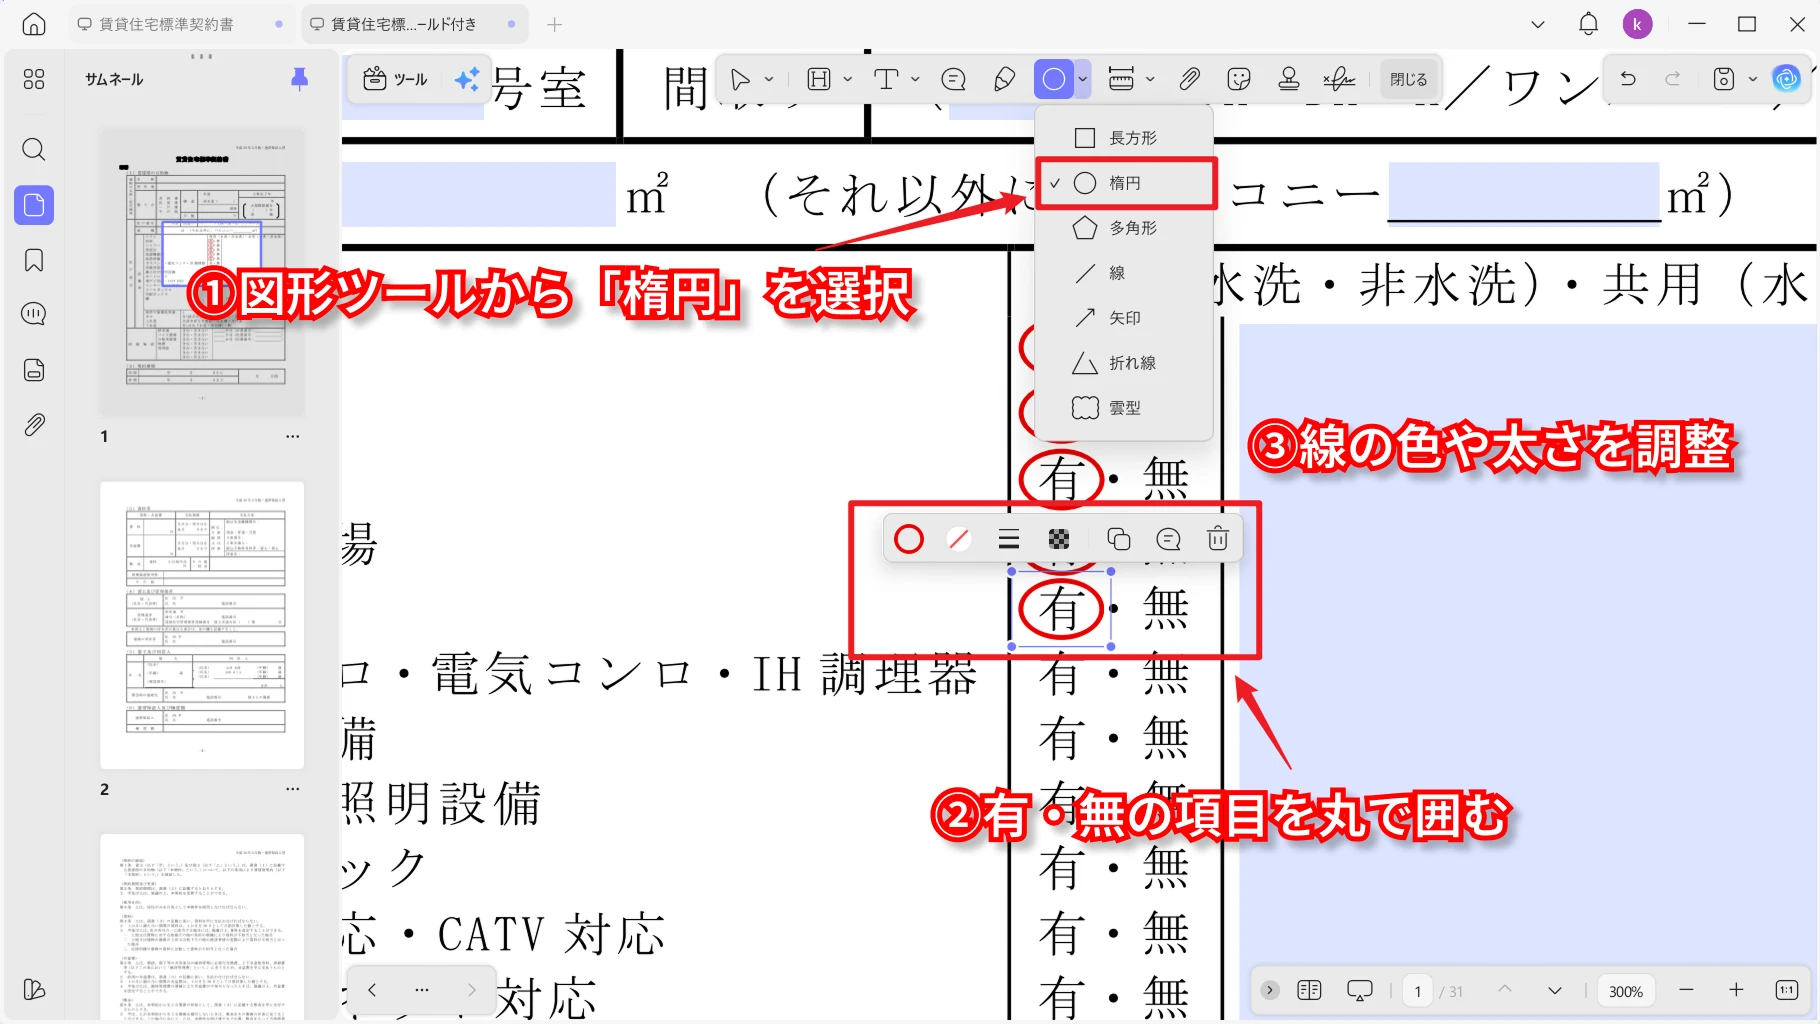Image resolution: width=1820 pixels, height=1024 pixels.
Task: Open the thumbnail grid view icon
Action: [34, 79]
